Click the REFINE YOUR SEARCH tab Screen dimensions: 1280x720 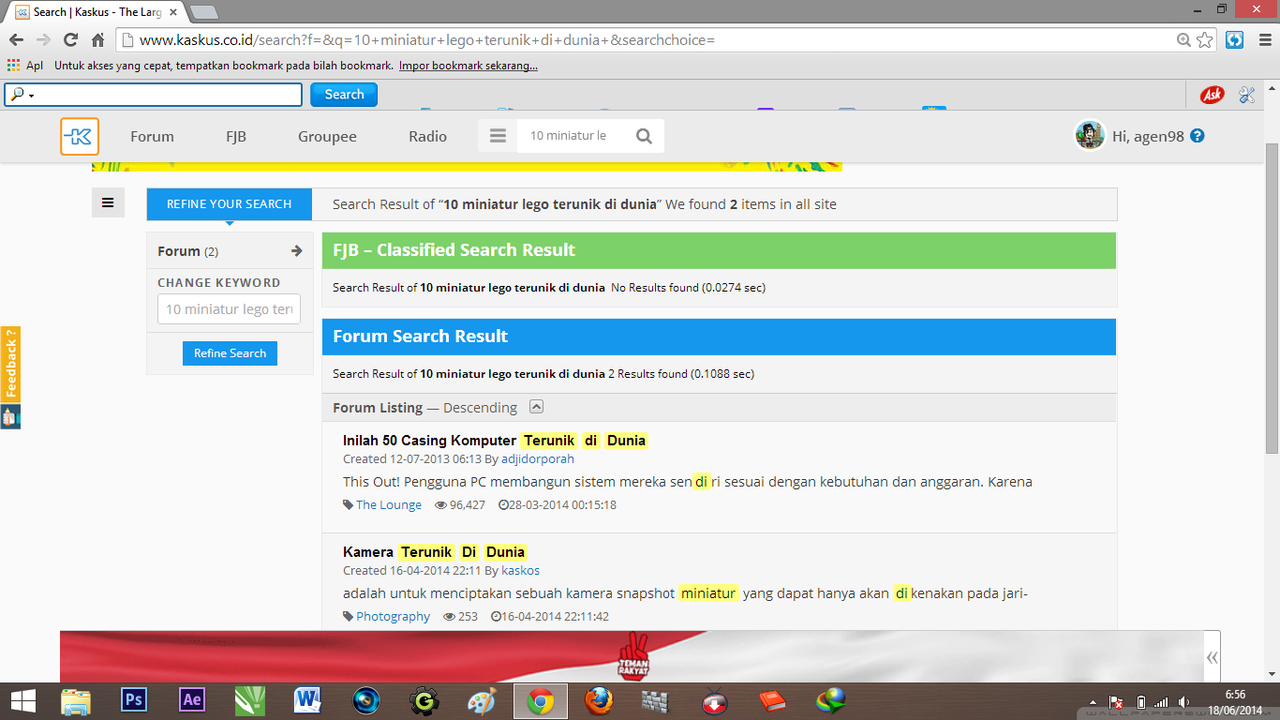click(x=229, y=204)
